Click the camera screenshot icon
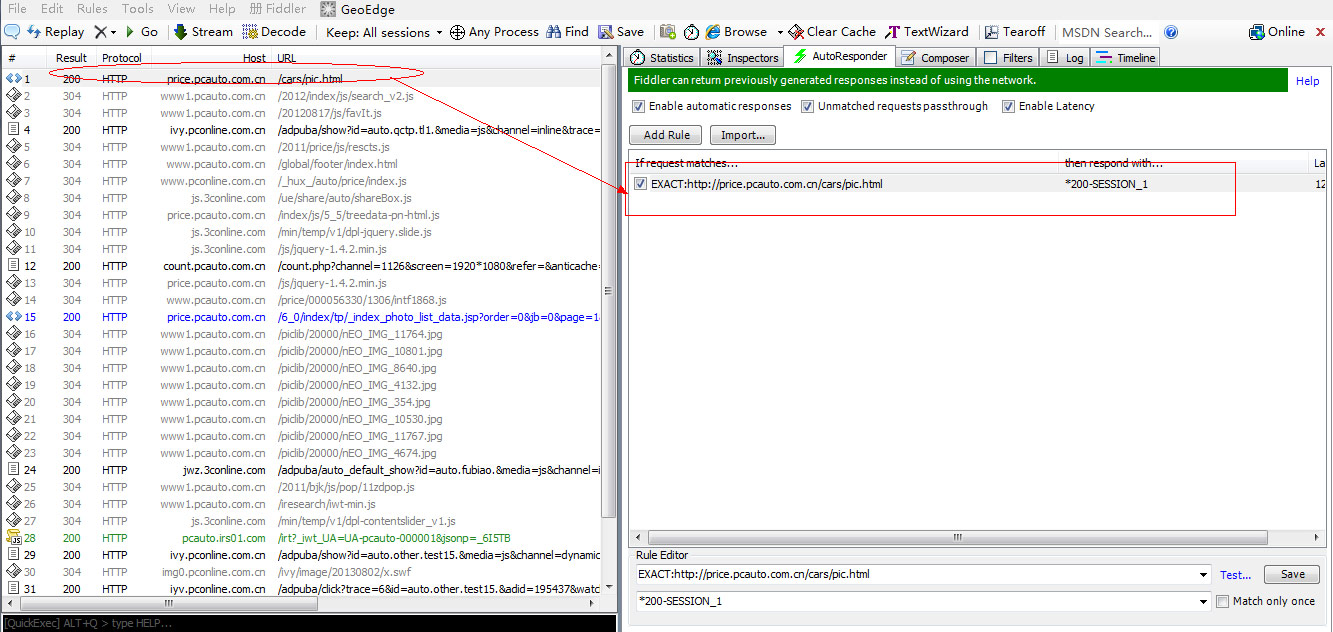Viewport: 1333px width, 632px height. (x=668, y=32)
